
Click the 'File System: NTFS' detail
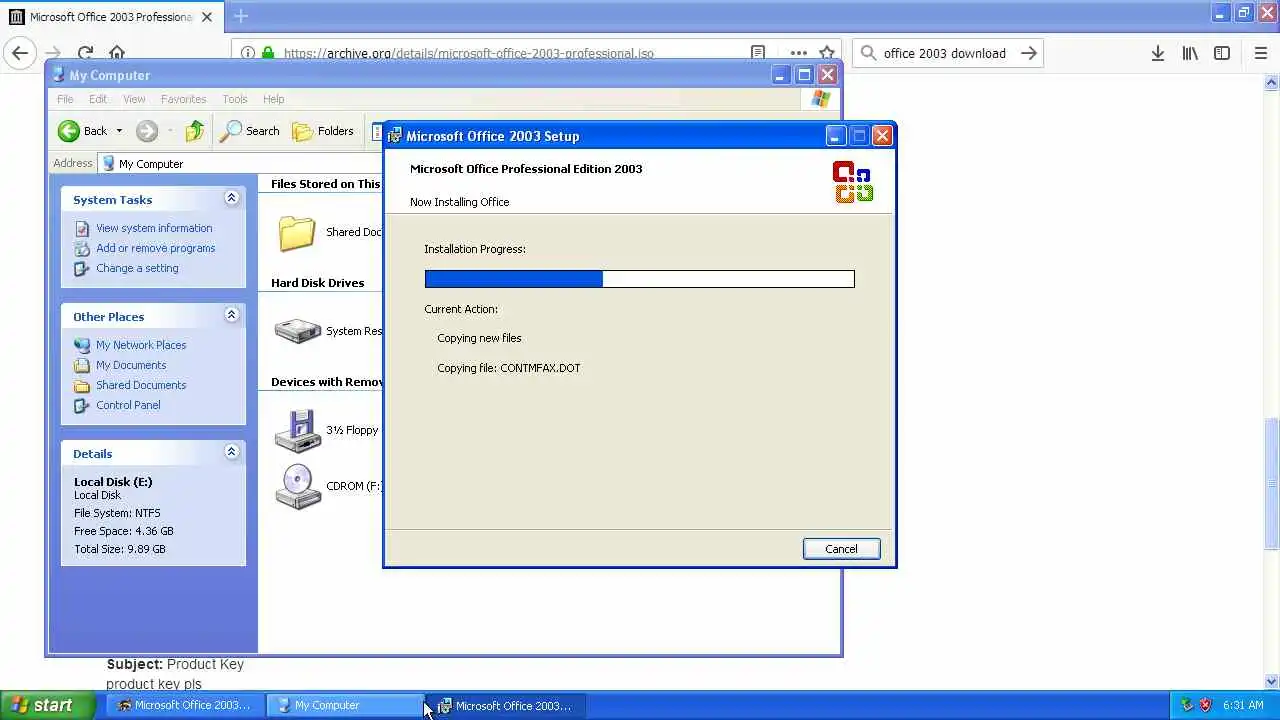click(117, 513)
